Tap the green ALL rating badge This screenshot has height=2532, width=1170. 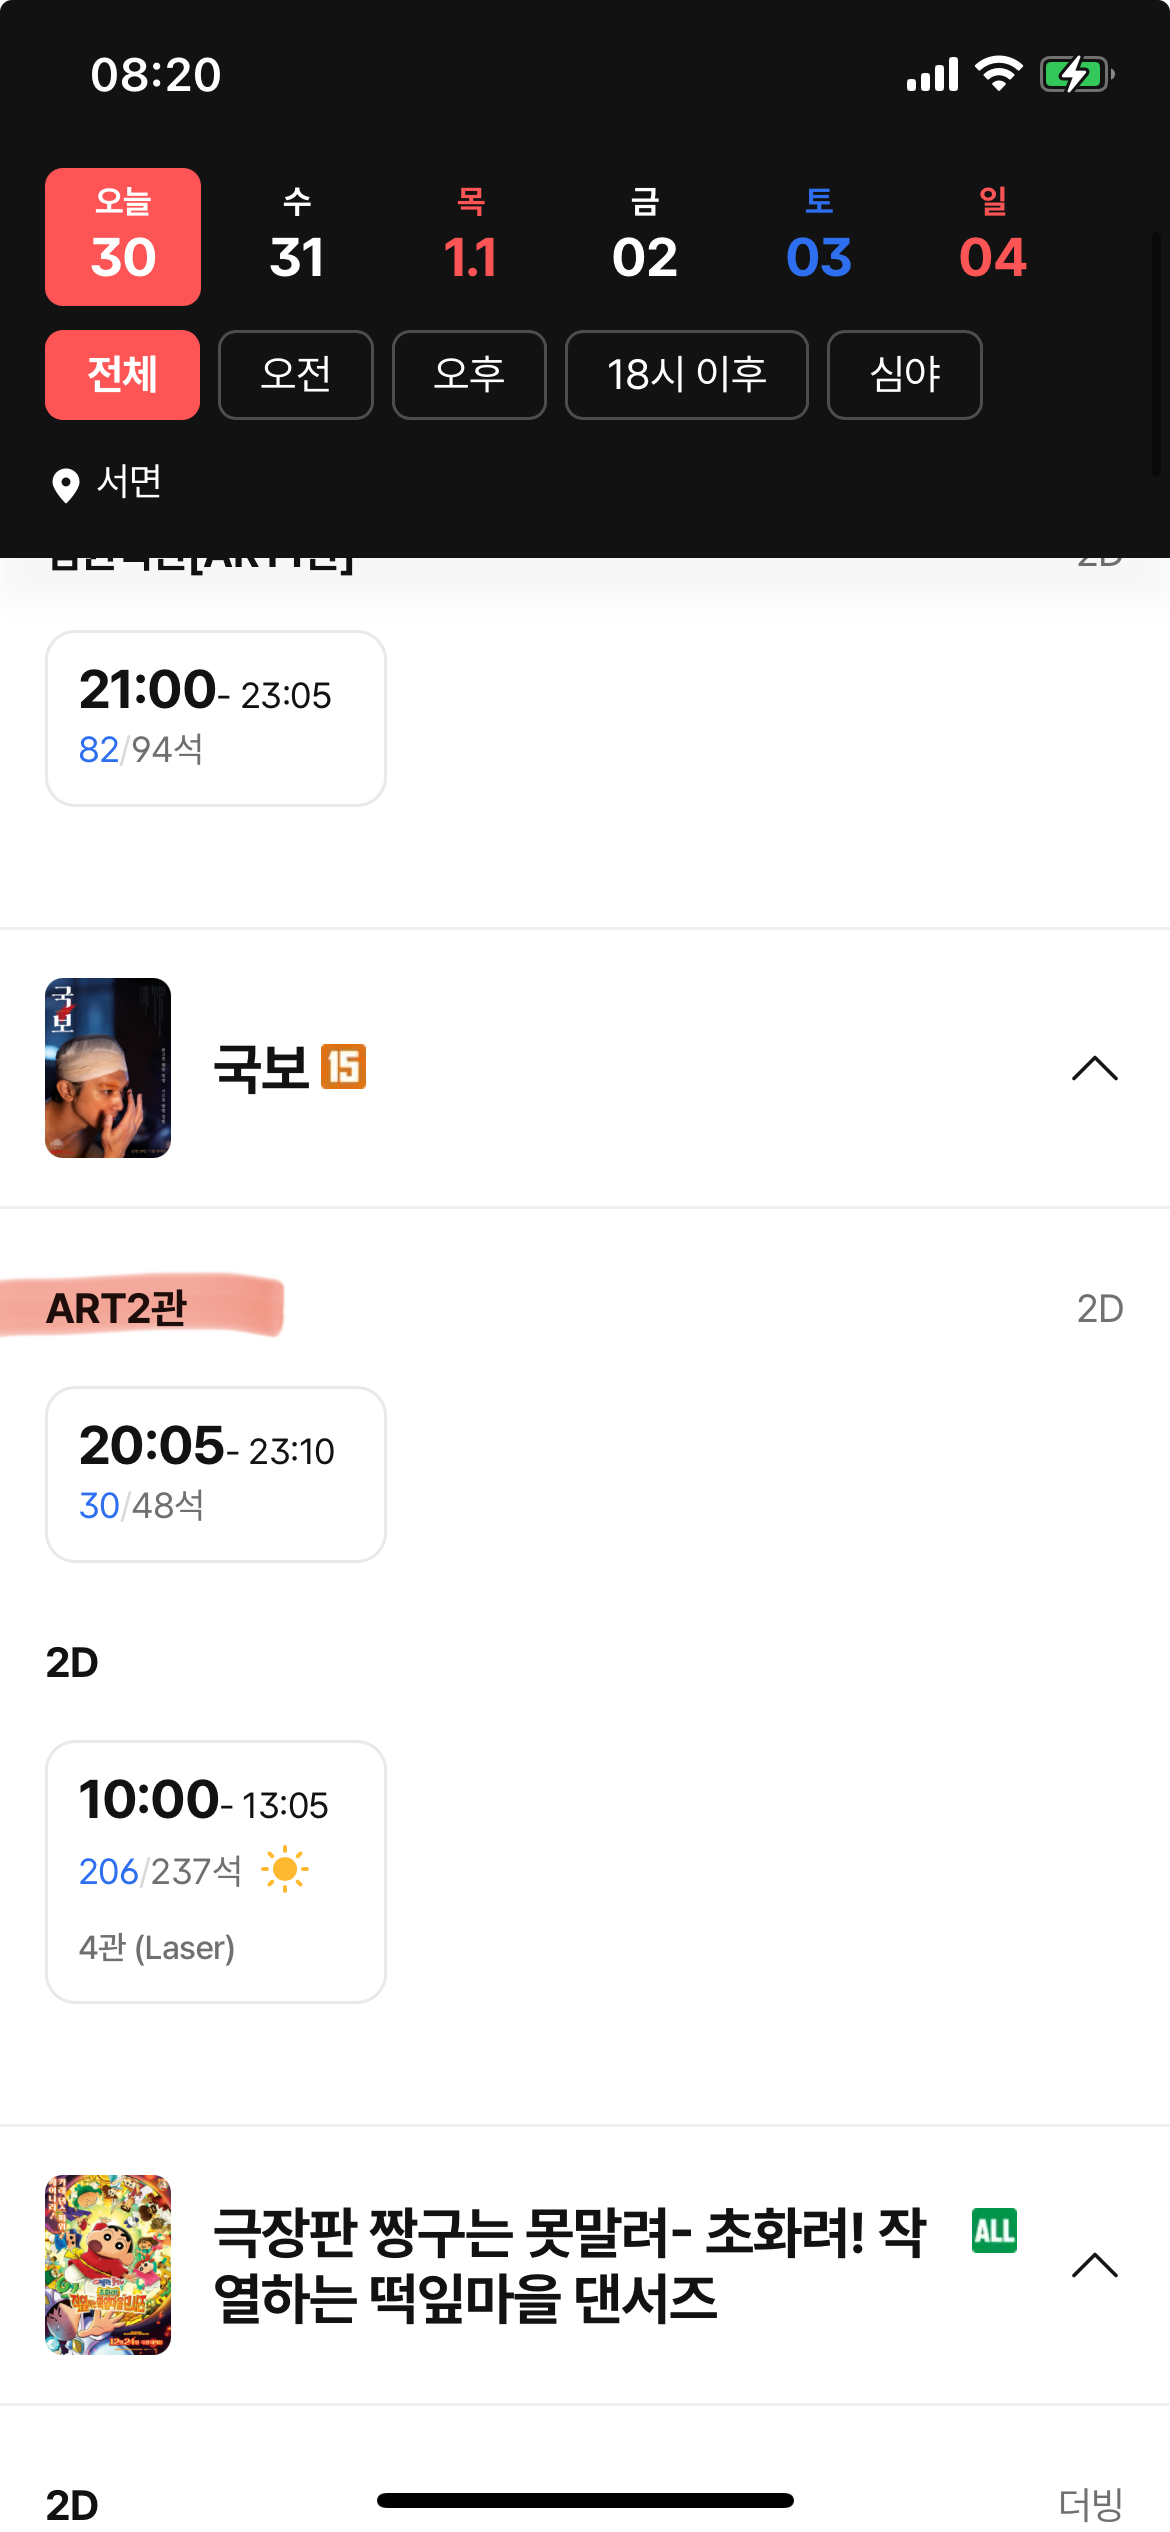coord(994,2231)
